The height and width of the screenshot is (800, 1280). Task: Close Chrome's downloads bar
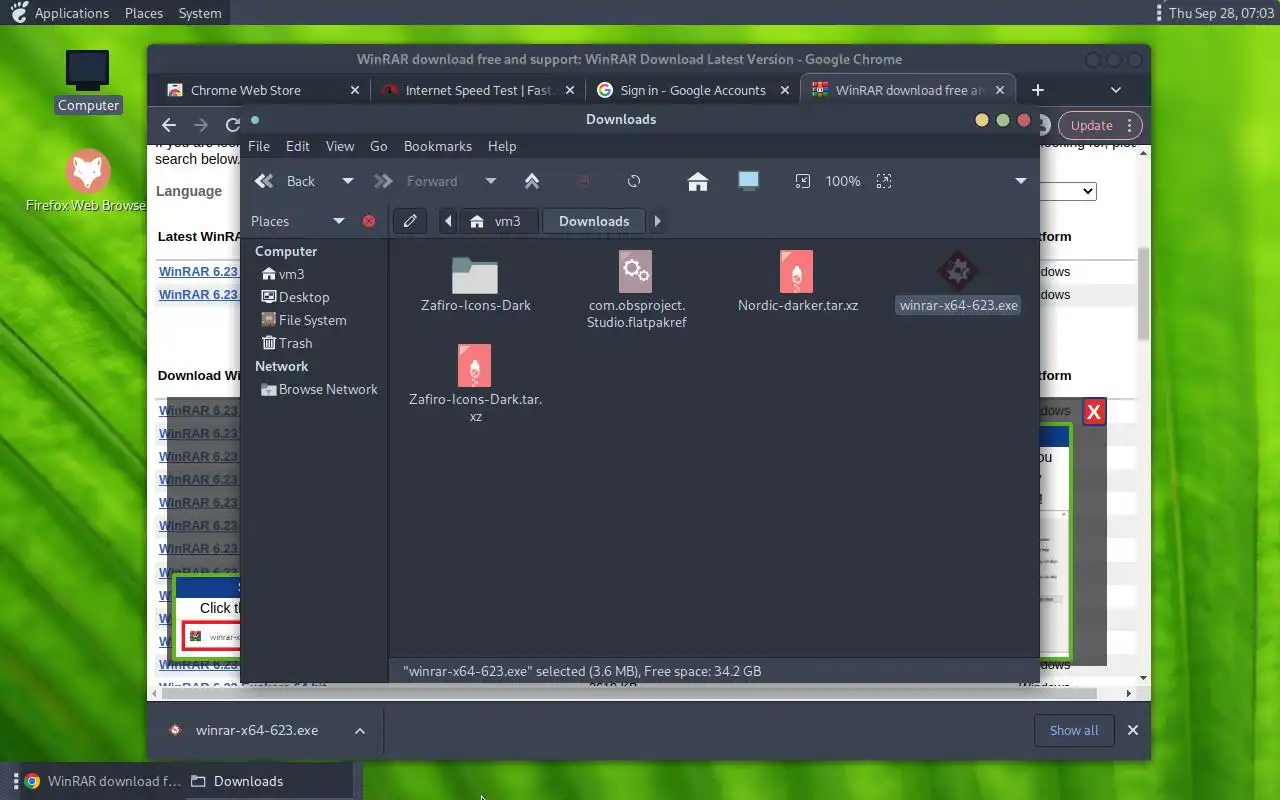1133,730
